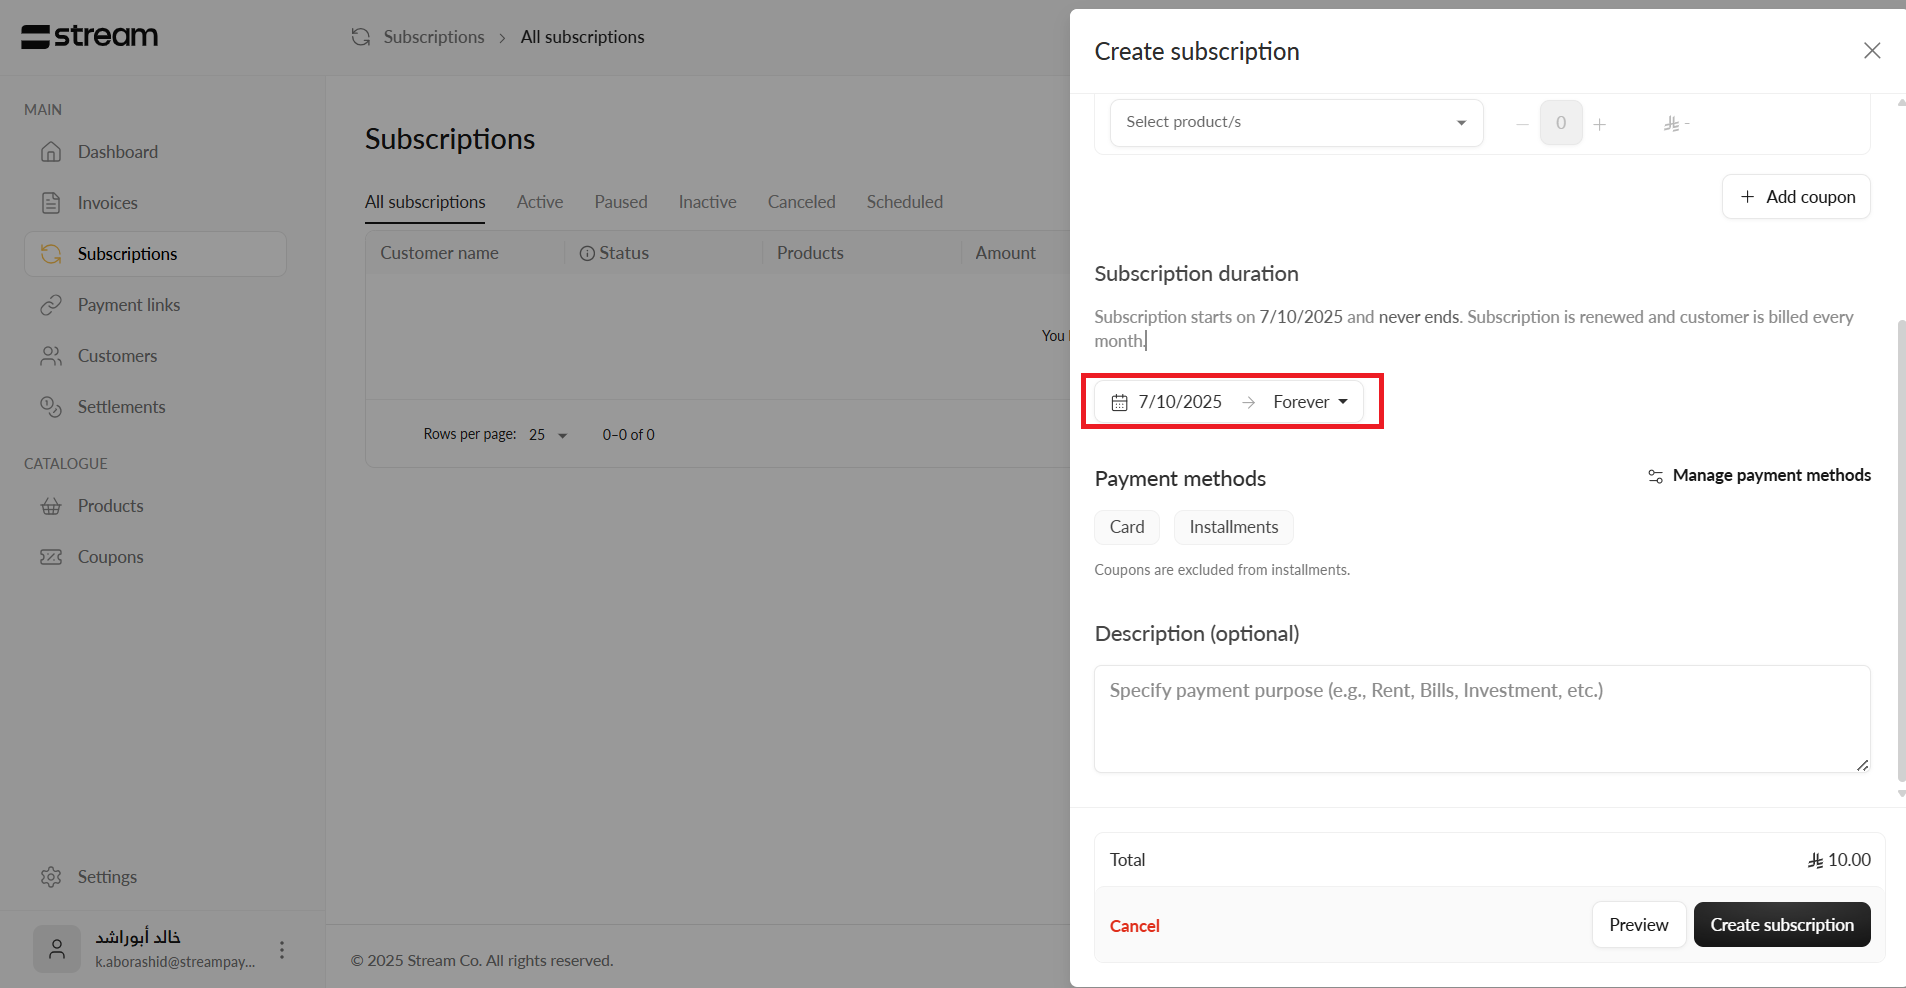Click the Payment links chain icon

(x=51, y=305)
